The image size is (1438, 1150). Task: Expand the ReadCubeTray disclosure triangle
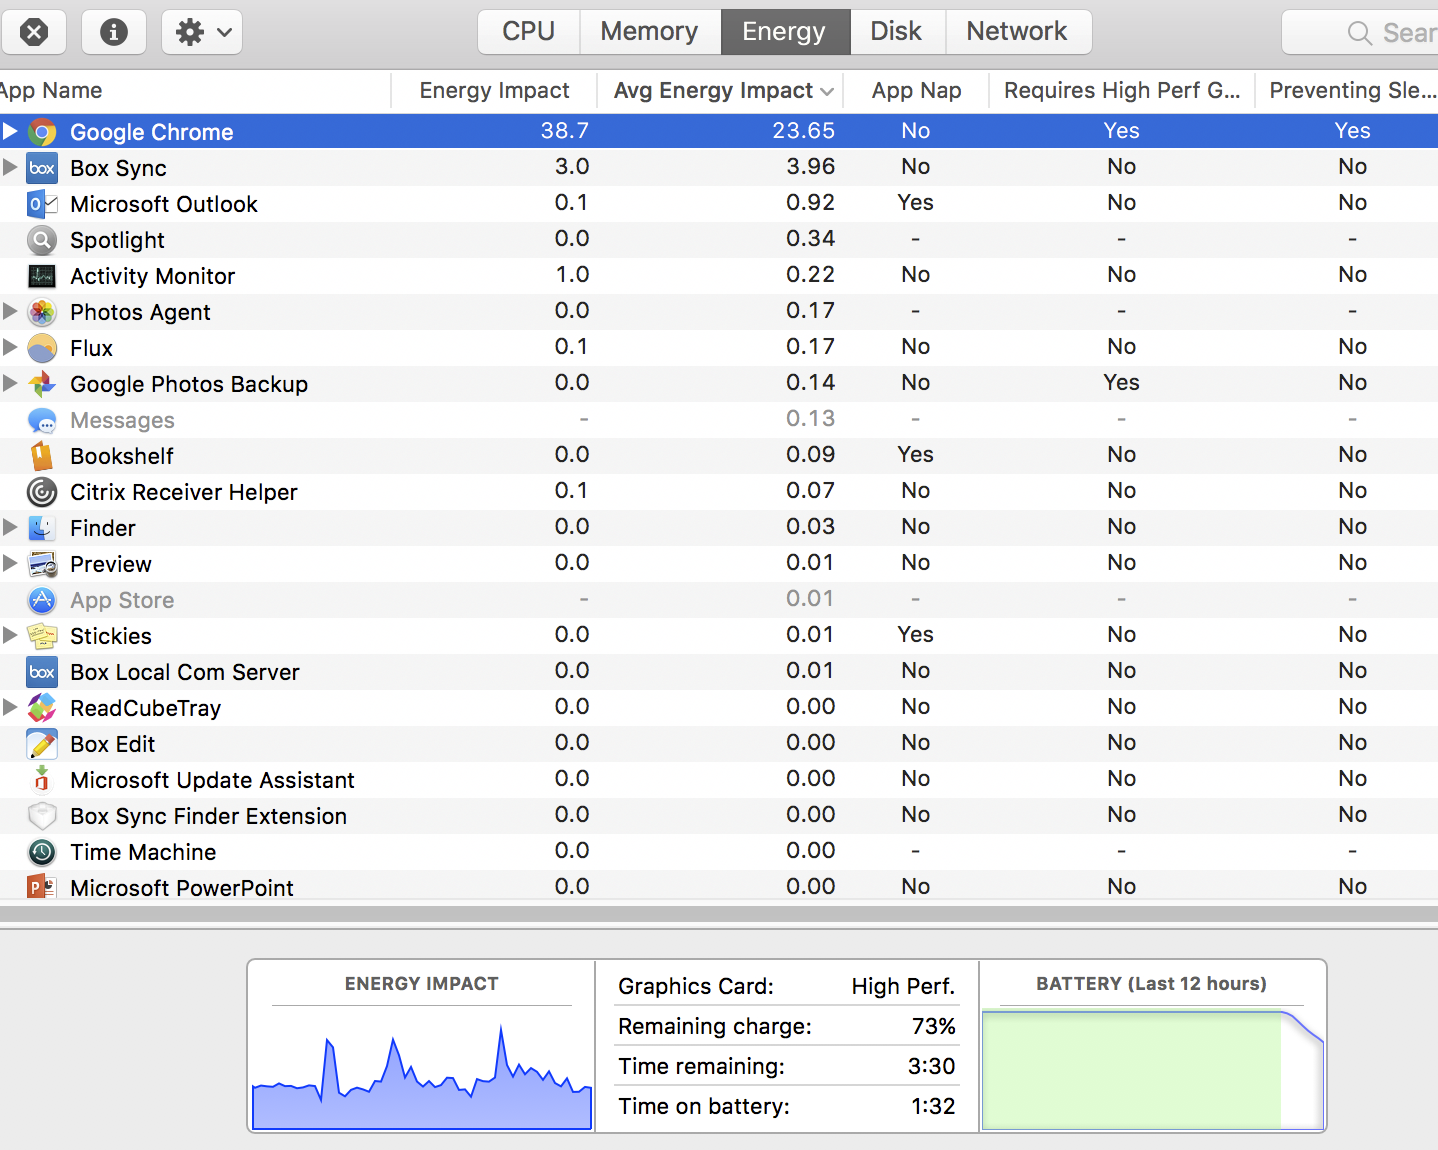(10, 707)
